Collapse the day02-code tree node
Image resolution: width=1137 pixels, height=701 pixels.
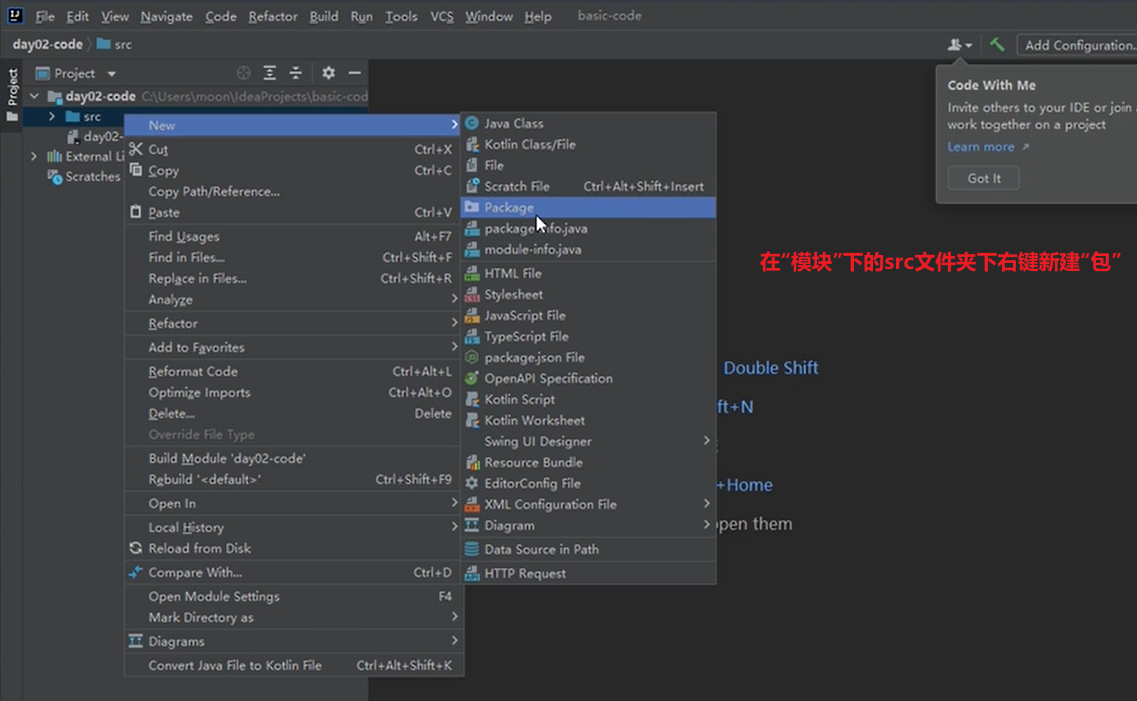pos(34,96)
